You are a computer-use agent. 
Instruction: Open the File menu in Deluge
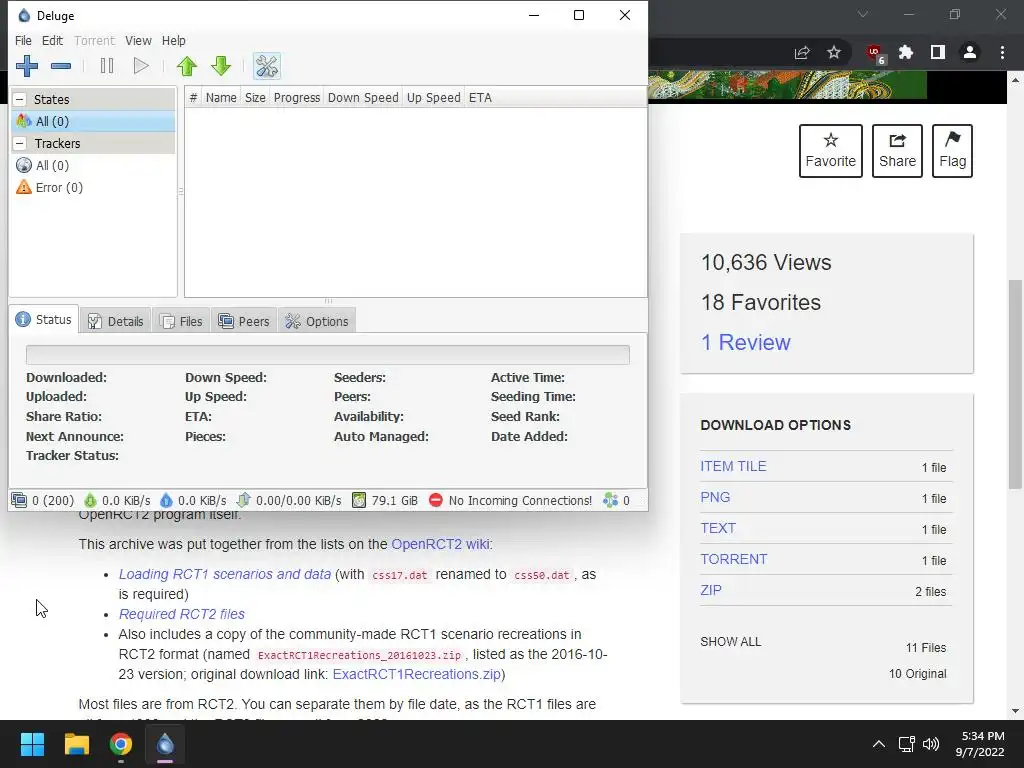tap(23, 40)
